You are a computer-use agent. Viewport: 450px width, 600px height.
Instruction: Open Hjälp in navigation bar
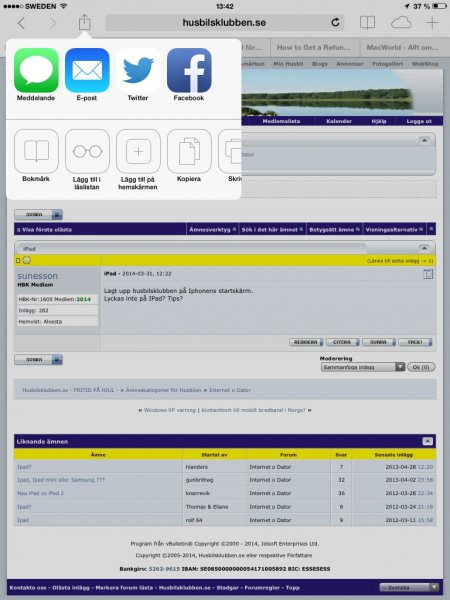coord(379,121)
